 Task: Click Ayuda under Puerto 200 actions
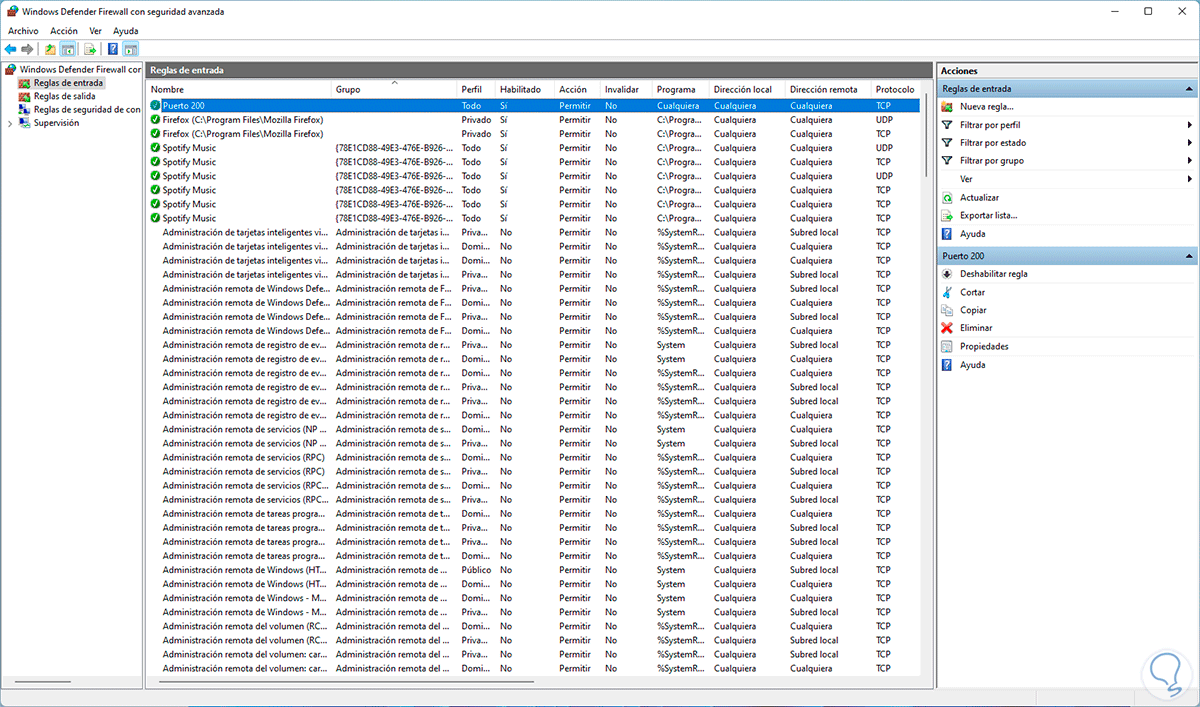click(x=973, y=365)
